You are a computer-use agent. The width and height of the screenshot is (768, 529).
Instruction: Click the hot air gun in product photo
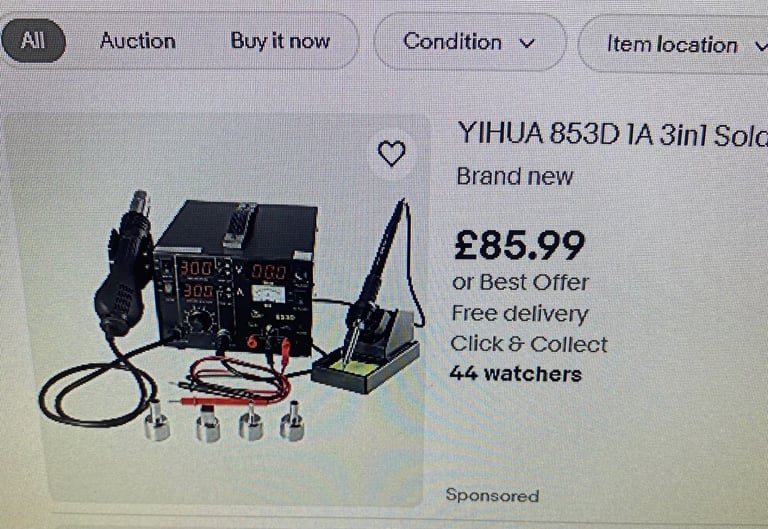[x=125, y=264]
